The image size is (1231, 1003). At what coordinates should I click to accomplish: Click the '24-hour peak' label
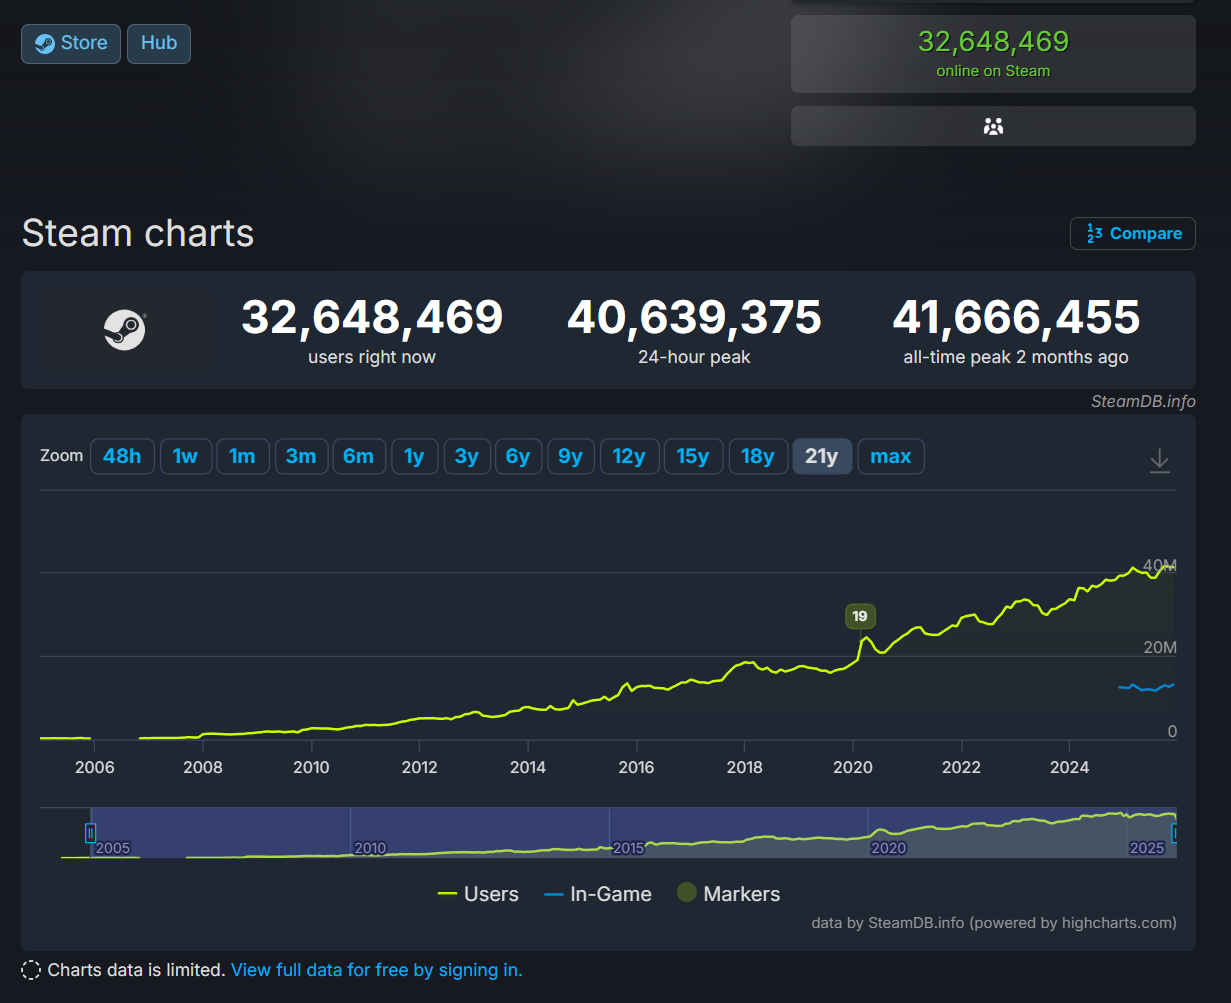click(694, 357)
